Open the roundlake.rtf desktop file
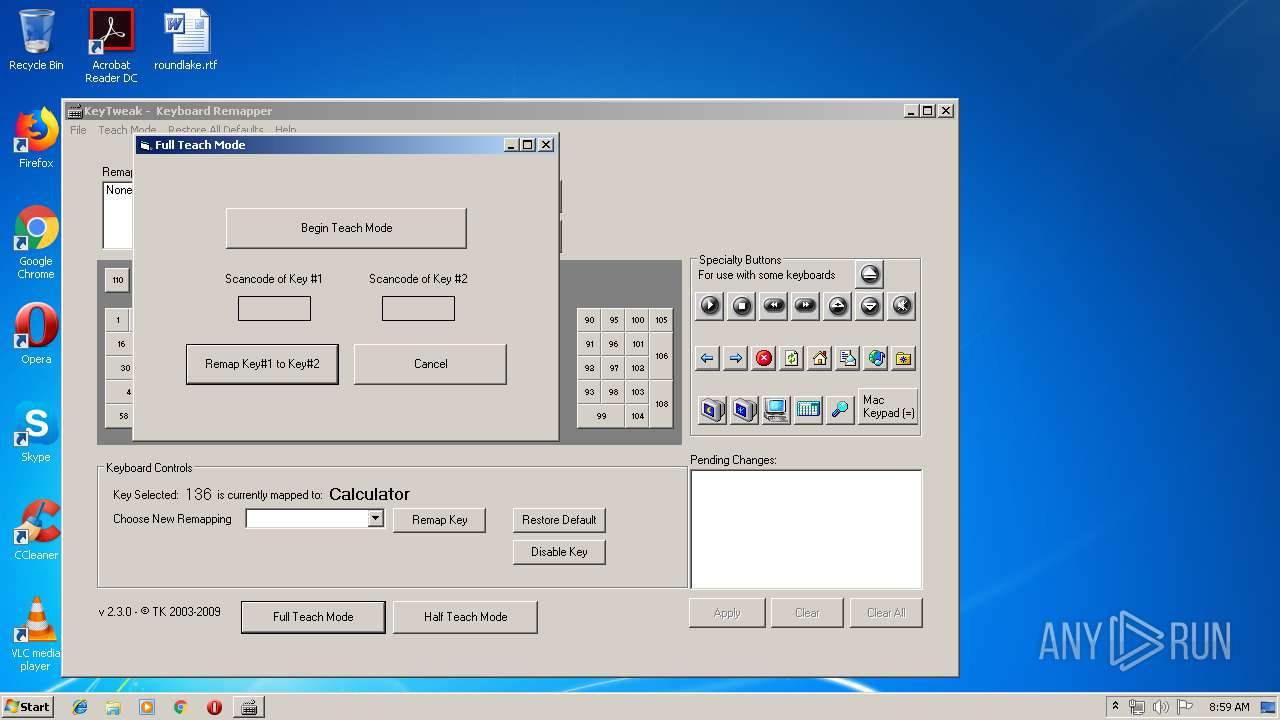 [186, 40]
